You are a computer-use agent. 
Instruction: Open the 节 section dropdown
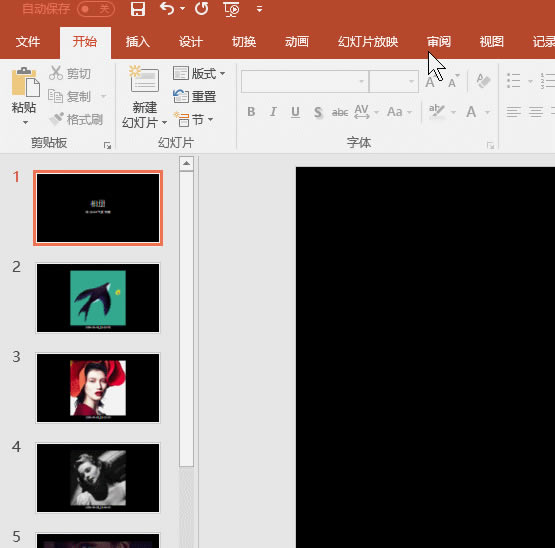point(193,120)
